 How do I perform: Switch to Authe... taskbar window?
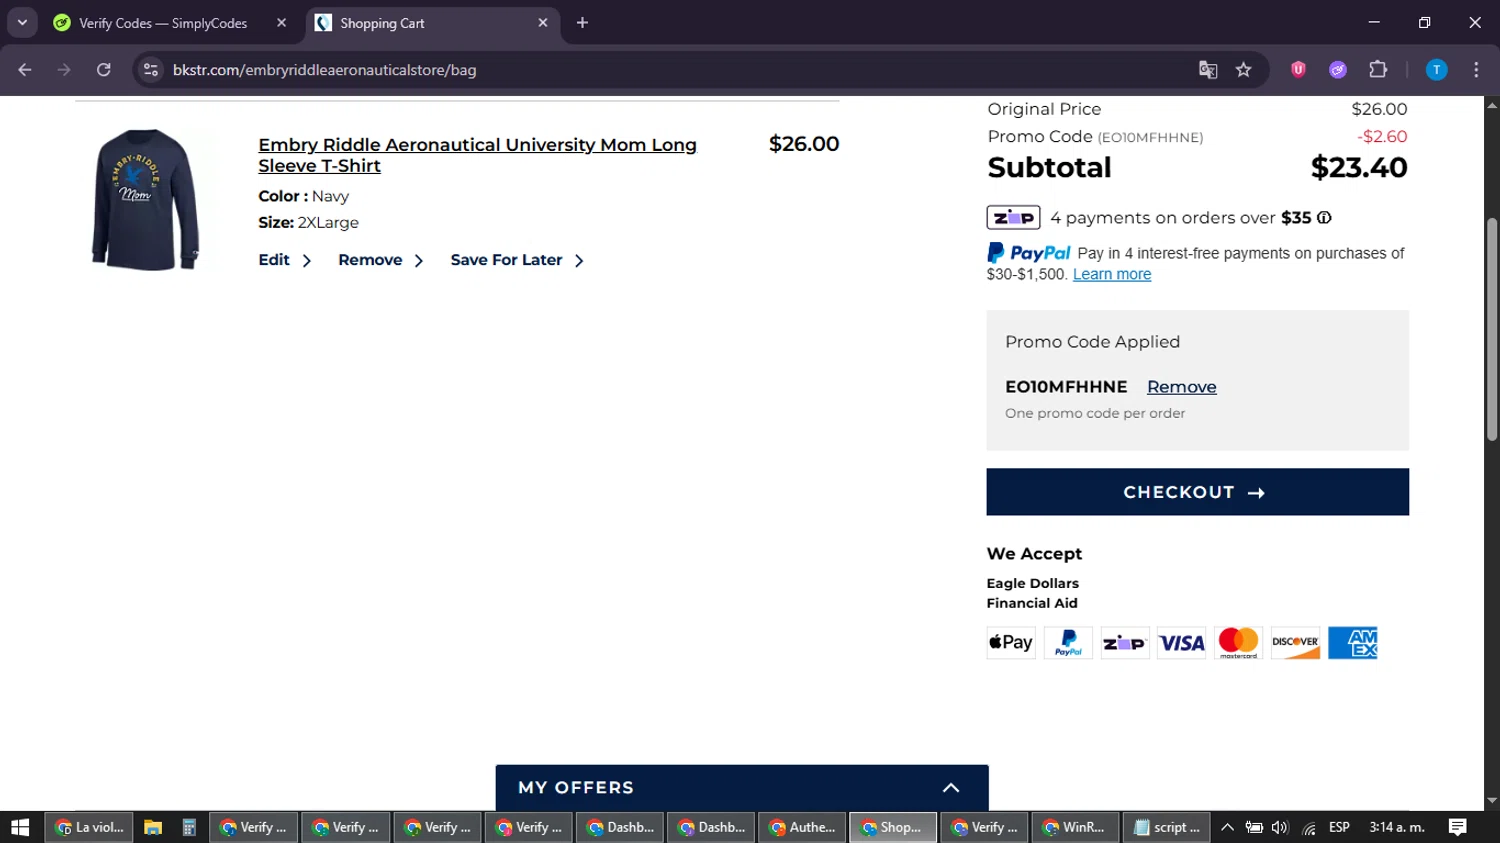(802, 827)
